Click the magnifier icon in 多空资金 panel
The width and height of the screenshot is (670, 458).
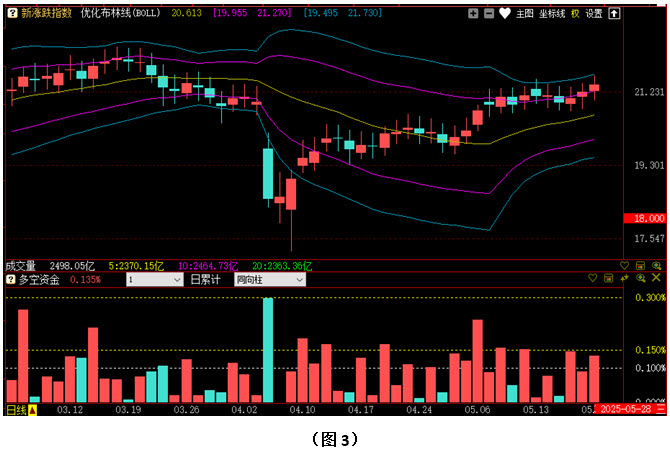(x=641, y=278)
